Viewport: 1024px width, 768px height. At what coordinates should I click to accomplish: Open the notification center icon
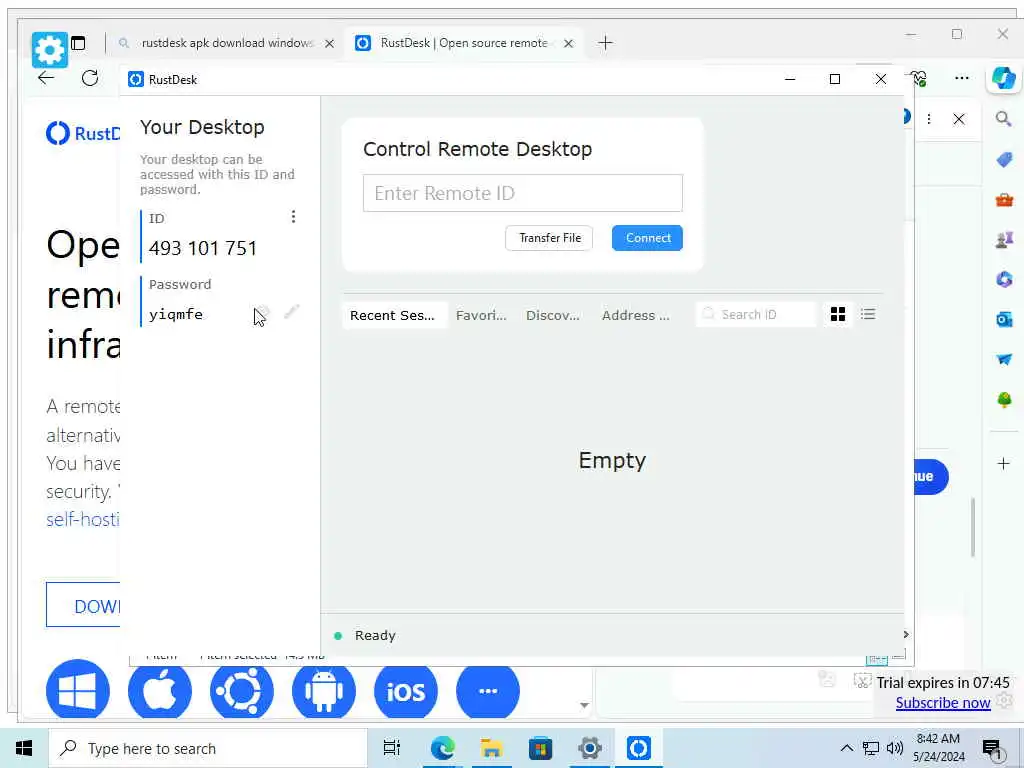pyautogui.click(x=992, y=750)
